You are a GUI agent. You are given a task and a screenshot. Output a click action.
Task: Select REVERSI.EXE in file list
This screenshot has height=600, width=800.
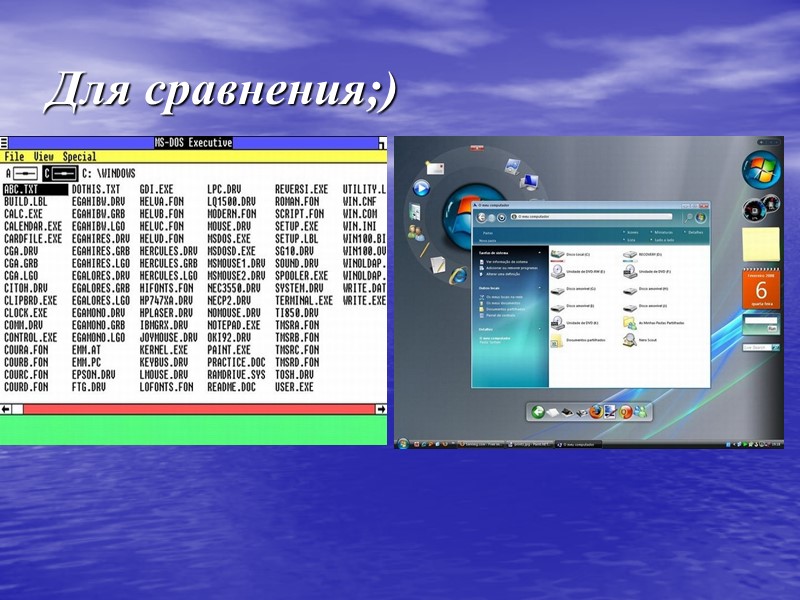pos(302,189)
